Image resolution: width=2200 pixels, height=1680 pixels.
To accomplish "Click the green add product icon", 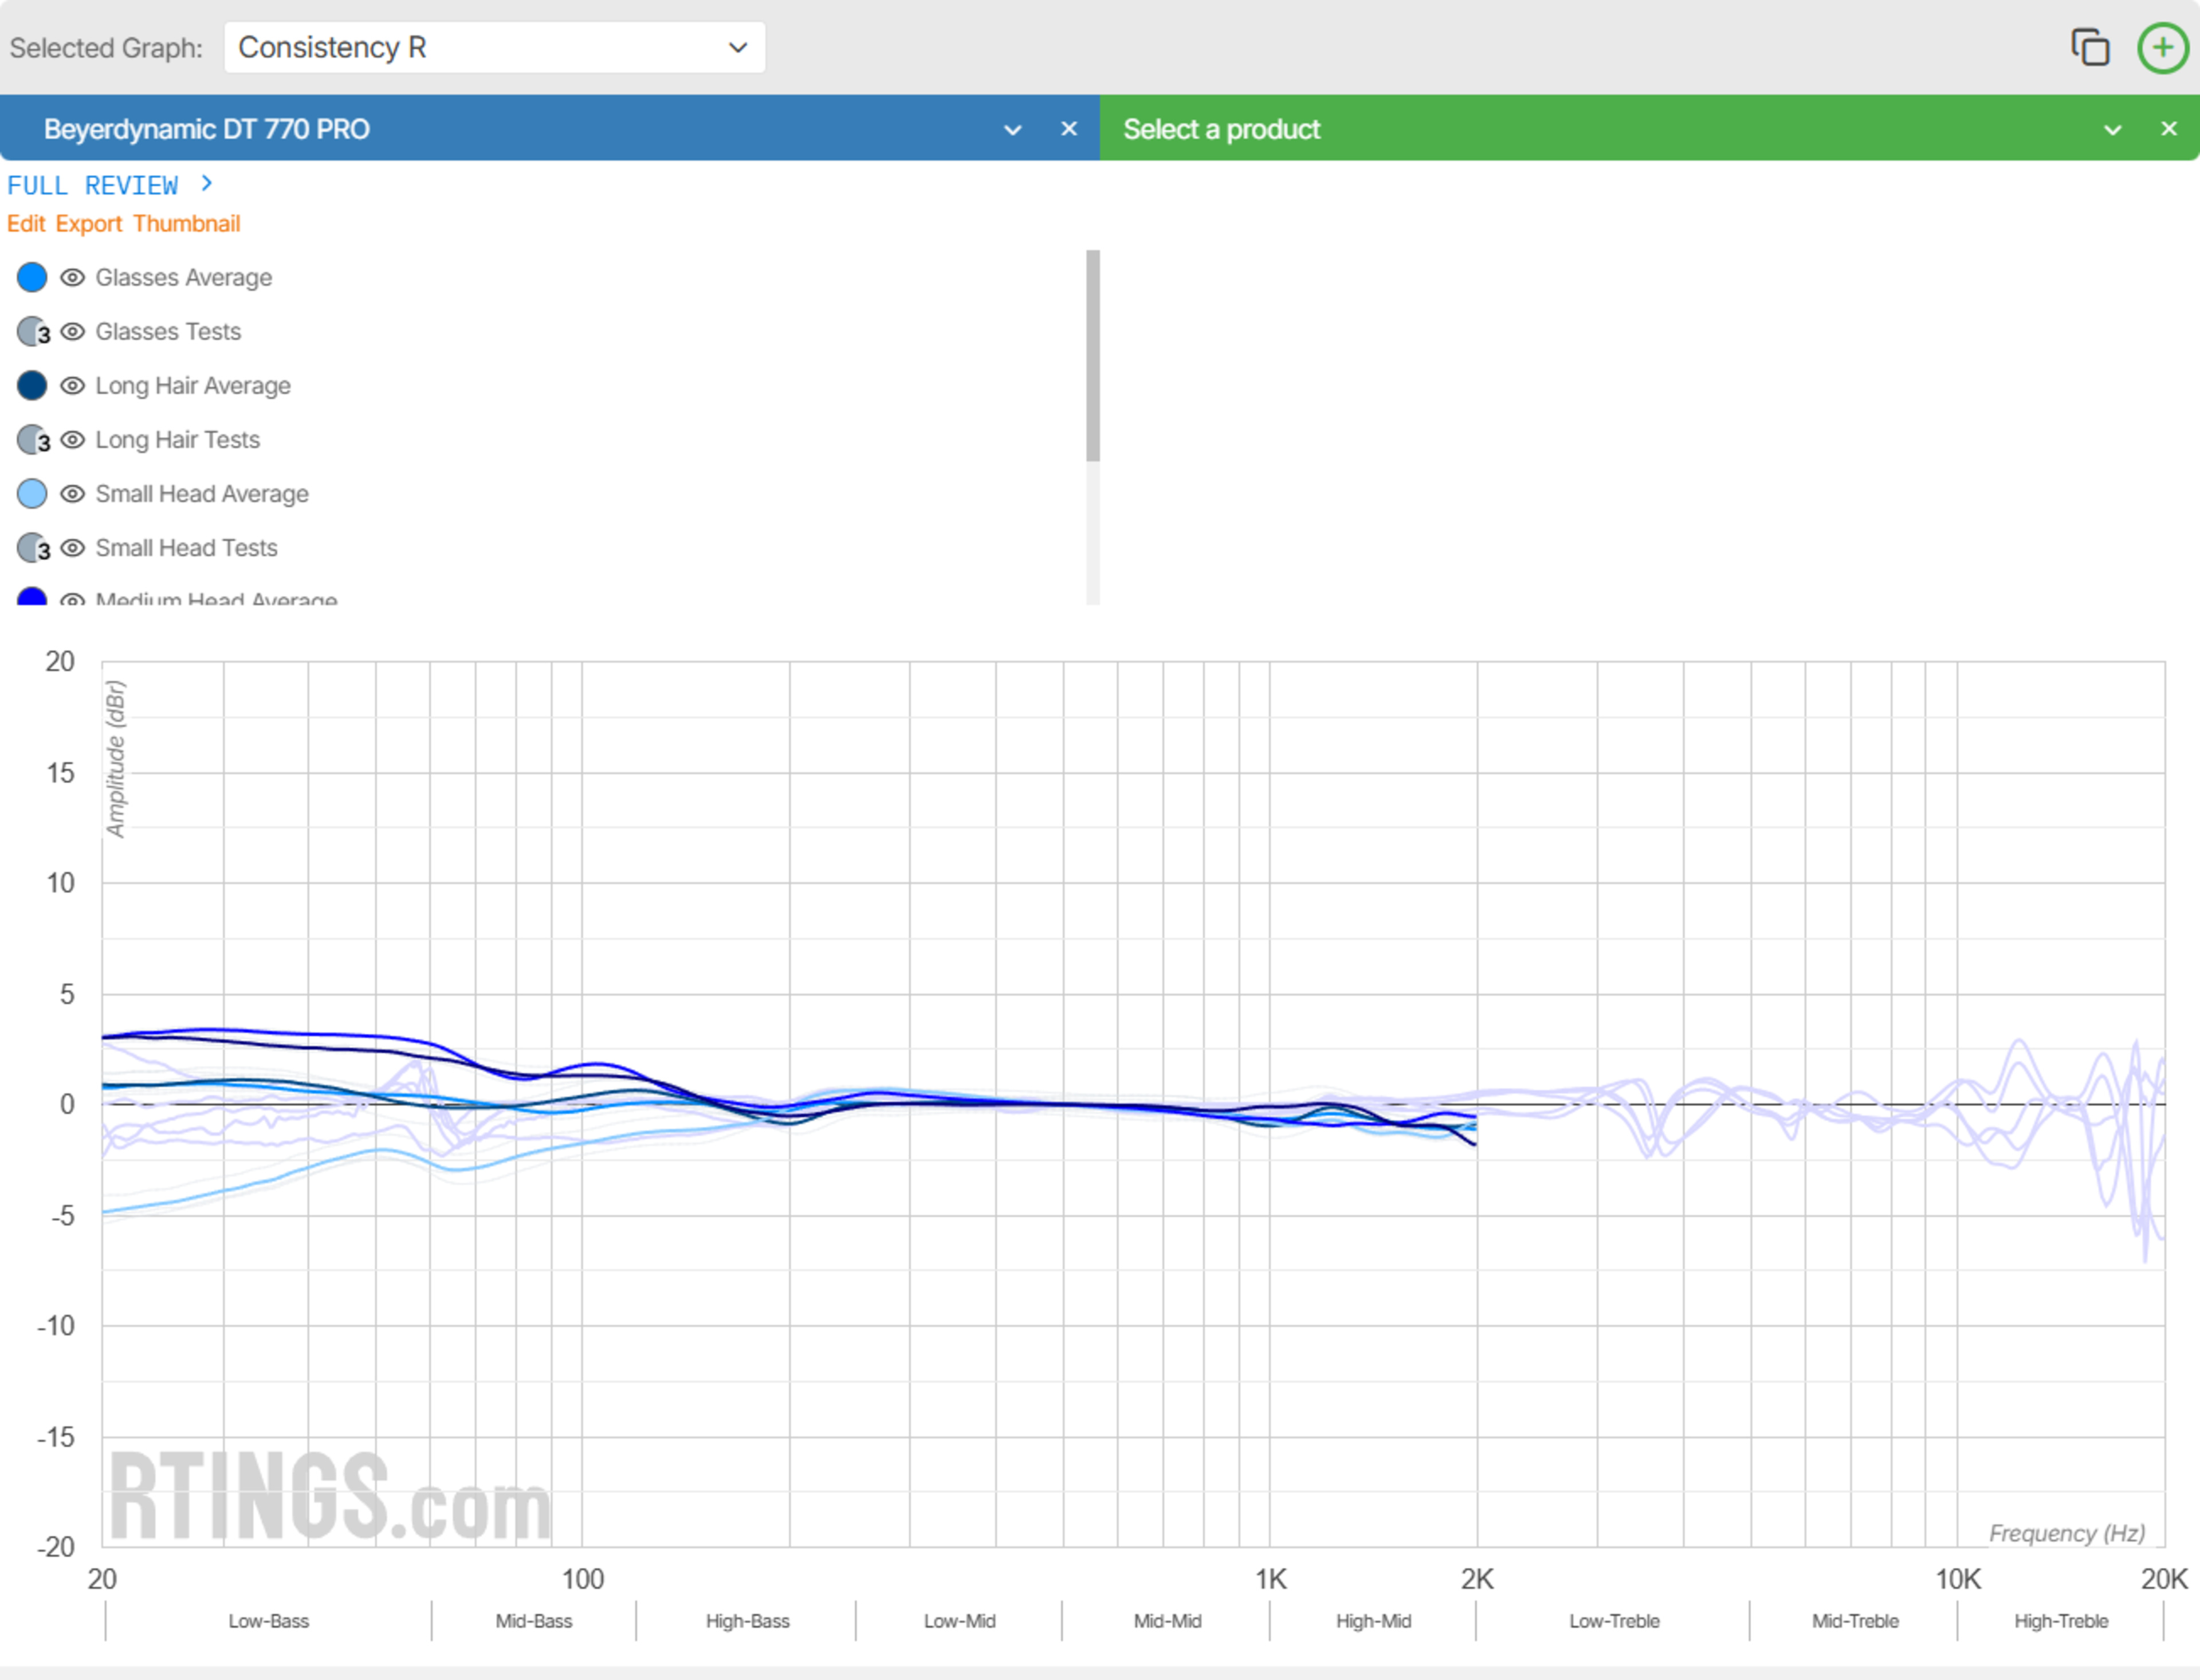I will click(2163, 47).
